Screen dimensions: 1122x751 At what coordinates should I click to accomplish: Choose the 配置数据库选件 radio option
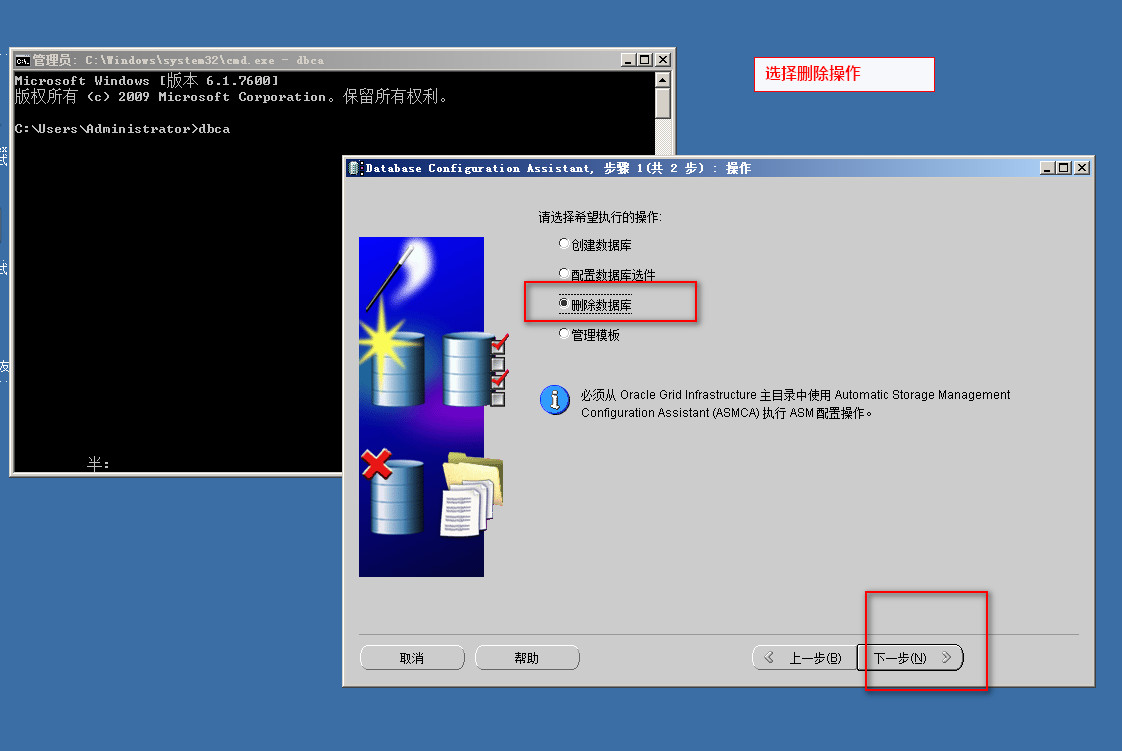pyautogui.click(x=564, y=274)
